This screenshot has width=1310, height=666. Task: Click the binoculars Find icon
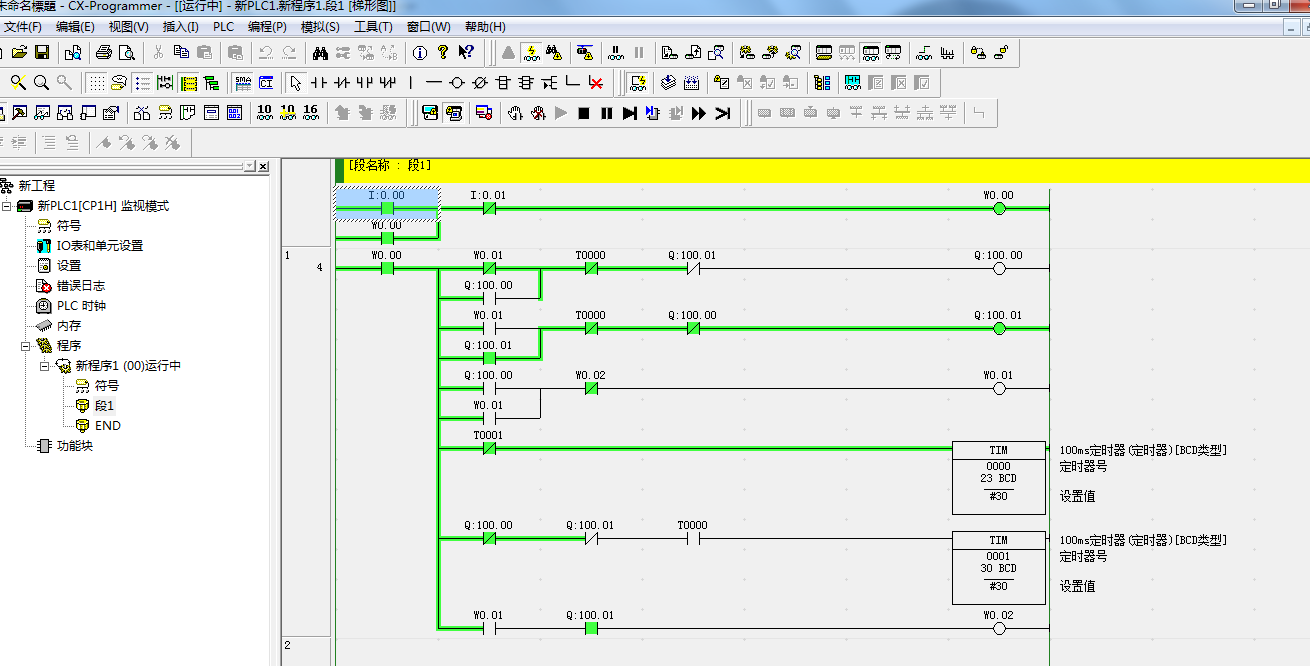(x=320, y=53)
